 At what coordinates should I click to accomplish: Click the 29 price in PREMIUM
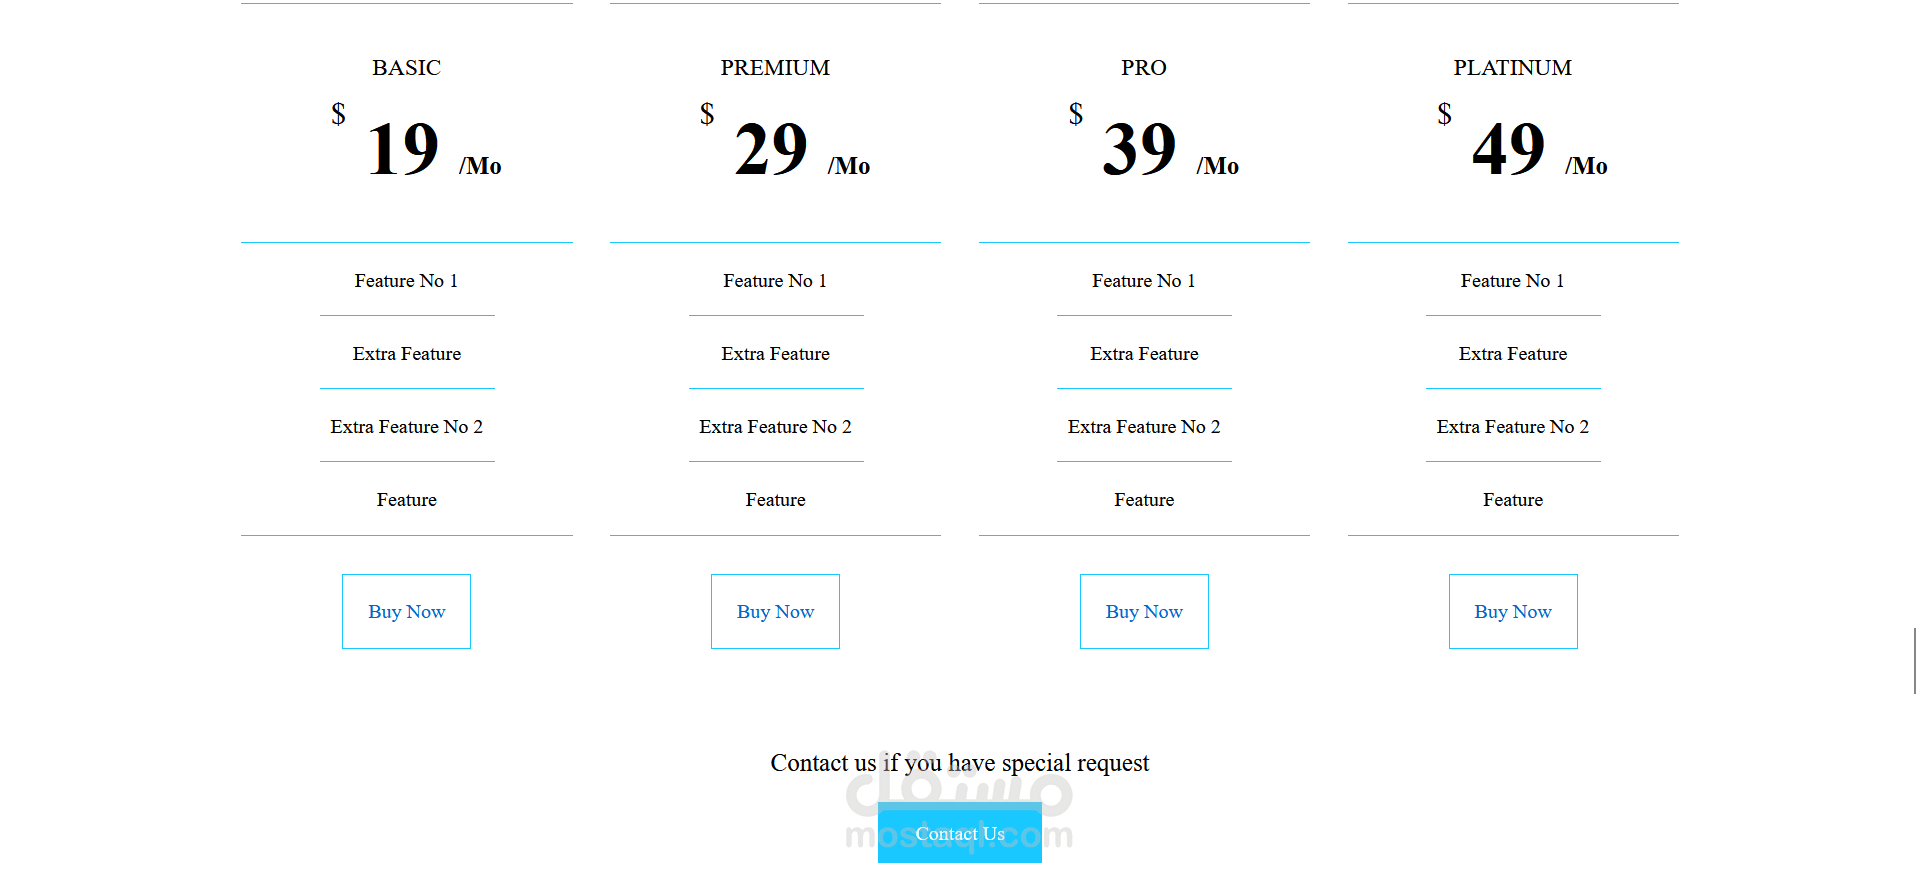(x=771, y=150)
